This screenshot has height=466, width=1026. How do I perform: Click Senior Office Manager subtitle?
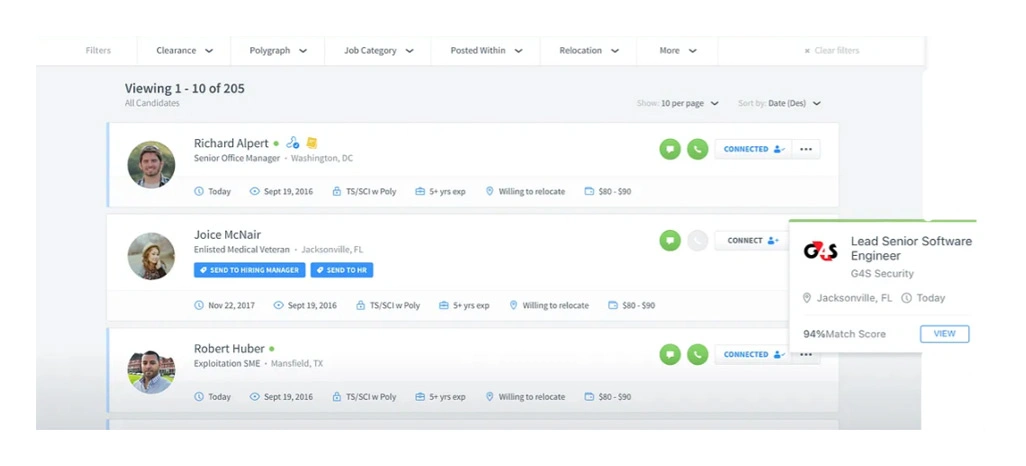point(237,158)
